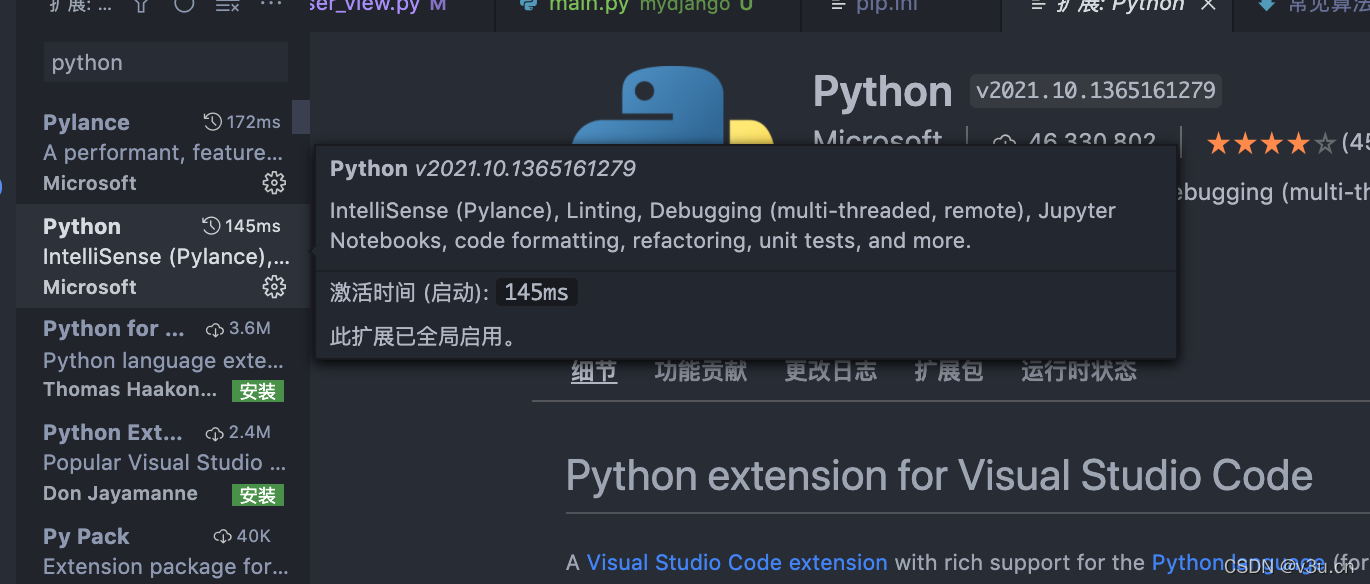Follow the Visual Studio Code extension link

coord(737,563)
